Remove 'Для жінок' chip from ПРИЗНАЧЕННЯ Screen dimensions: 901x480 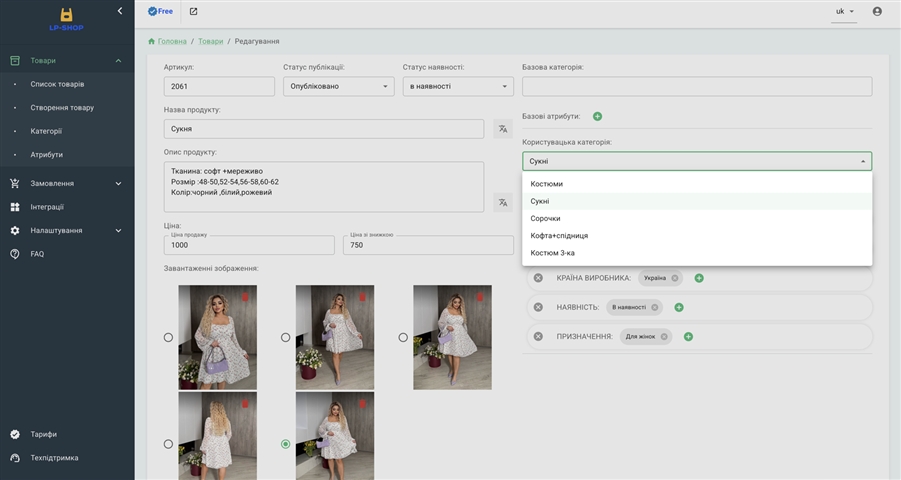[663, 336]
